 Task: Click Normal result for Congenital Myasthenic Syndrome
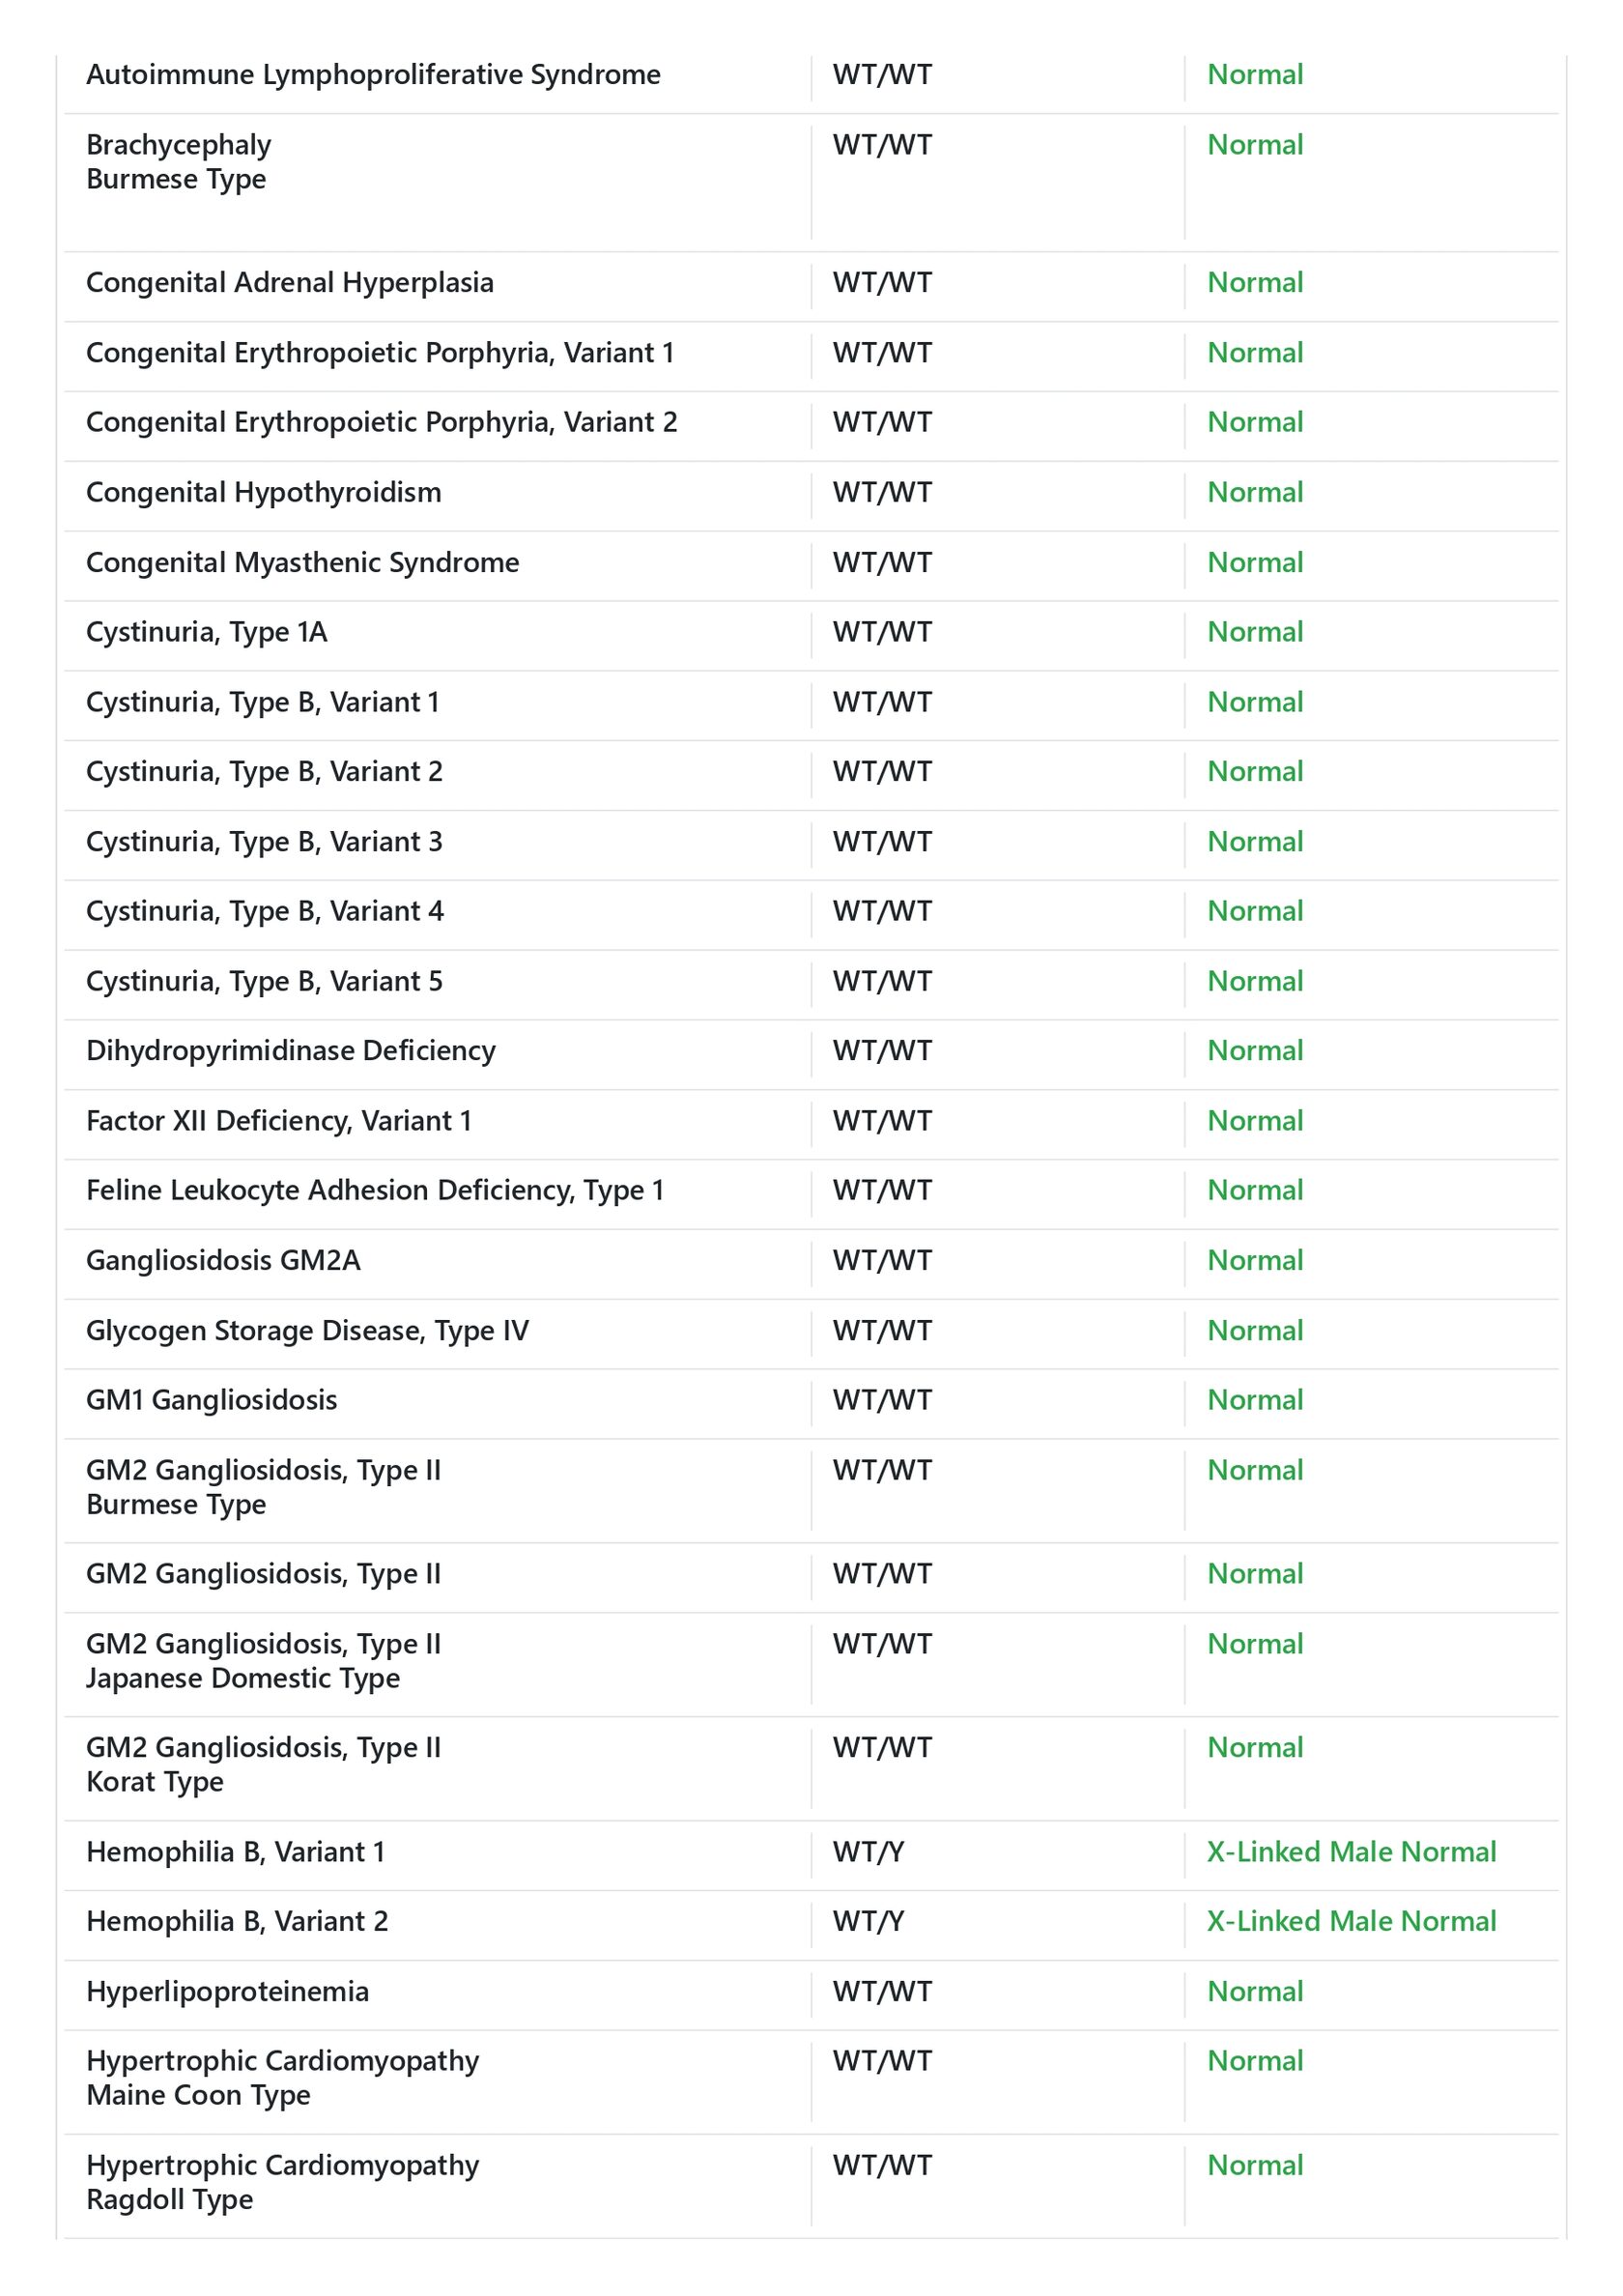click(1254, 562)
